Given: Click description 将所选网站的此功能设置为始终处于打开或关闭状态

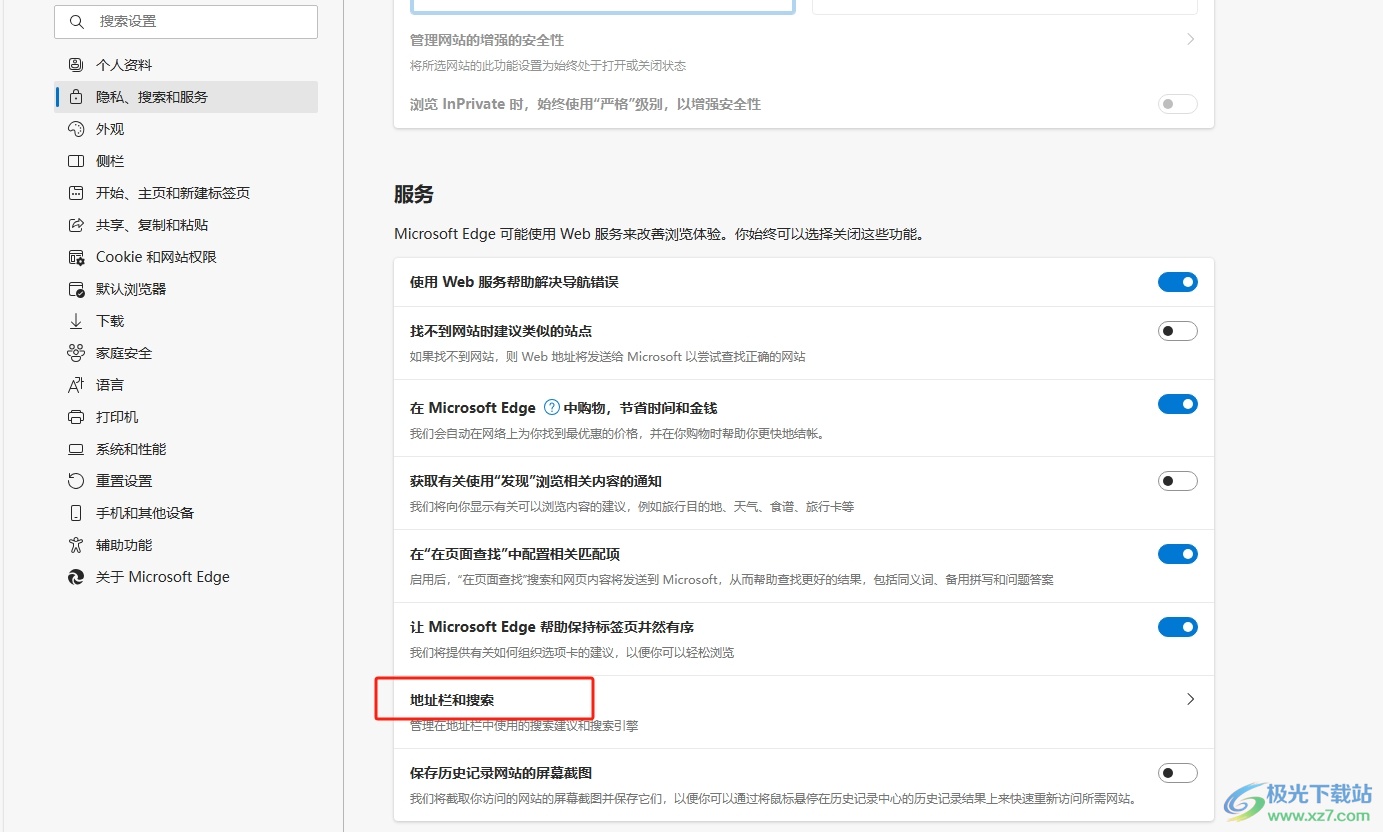Looking at the screenshot, I should pos(548,66).
